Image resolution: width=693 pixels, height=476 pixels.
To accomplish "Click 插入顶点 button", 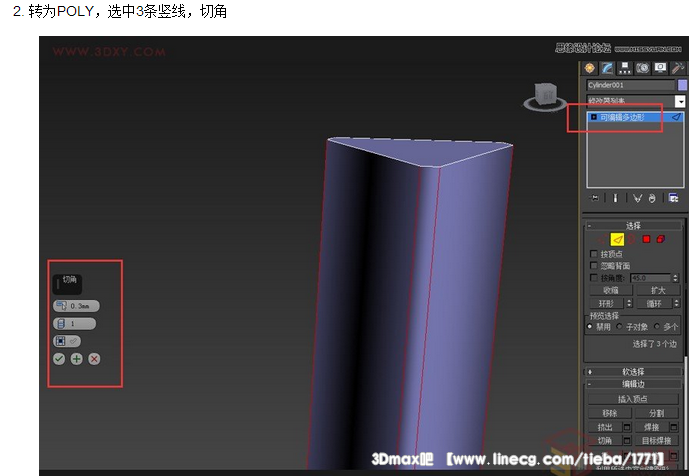I will 633,399.
